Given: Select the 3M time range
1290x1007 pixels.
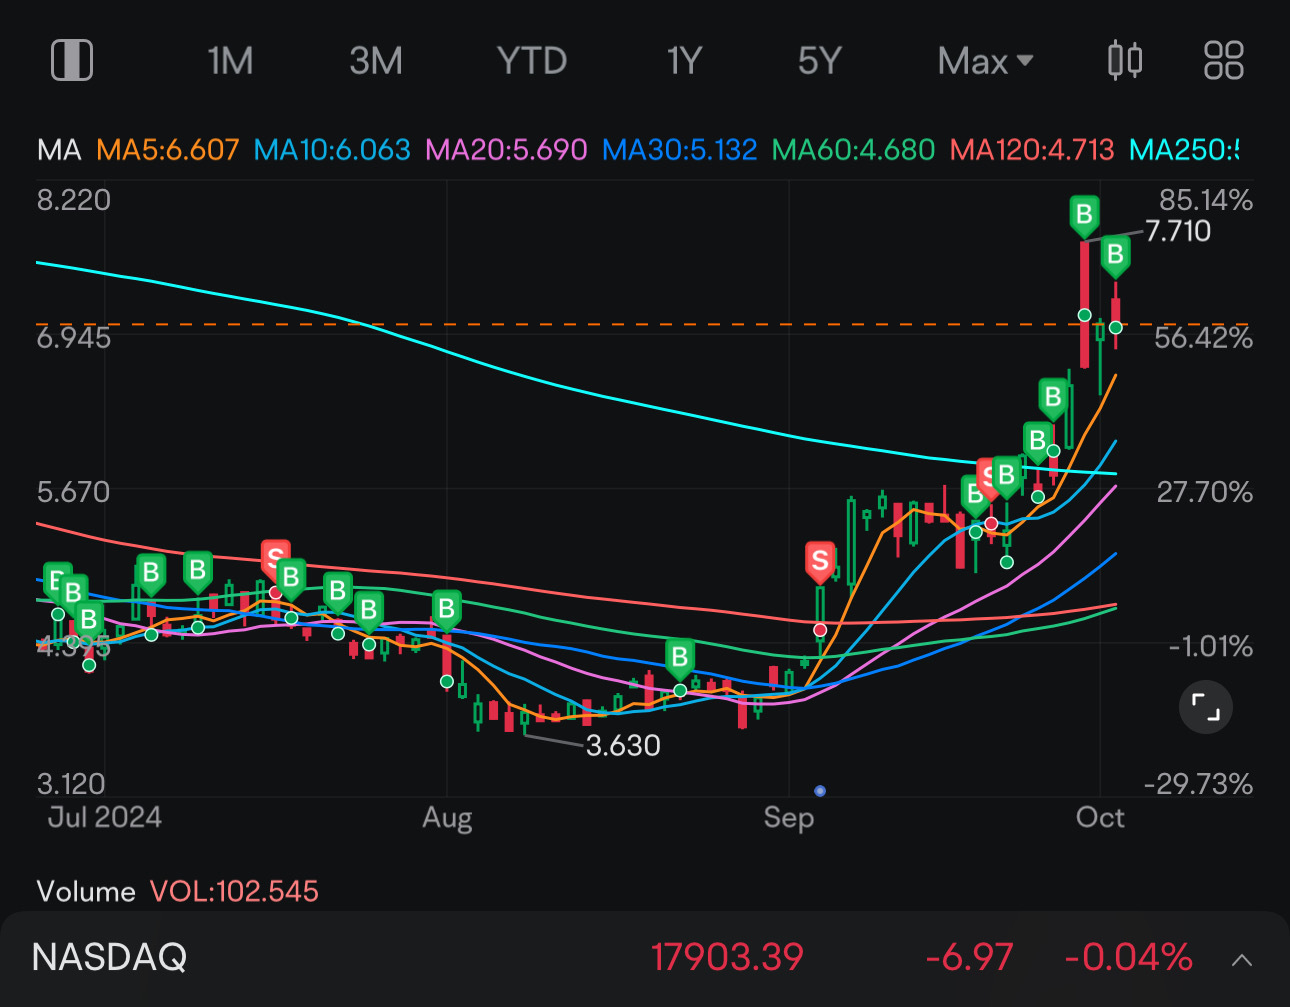Looking at the screenshot, I should (376, 61).
